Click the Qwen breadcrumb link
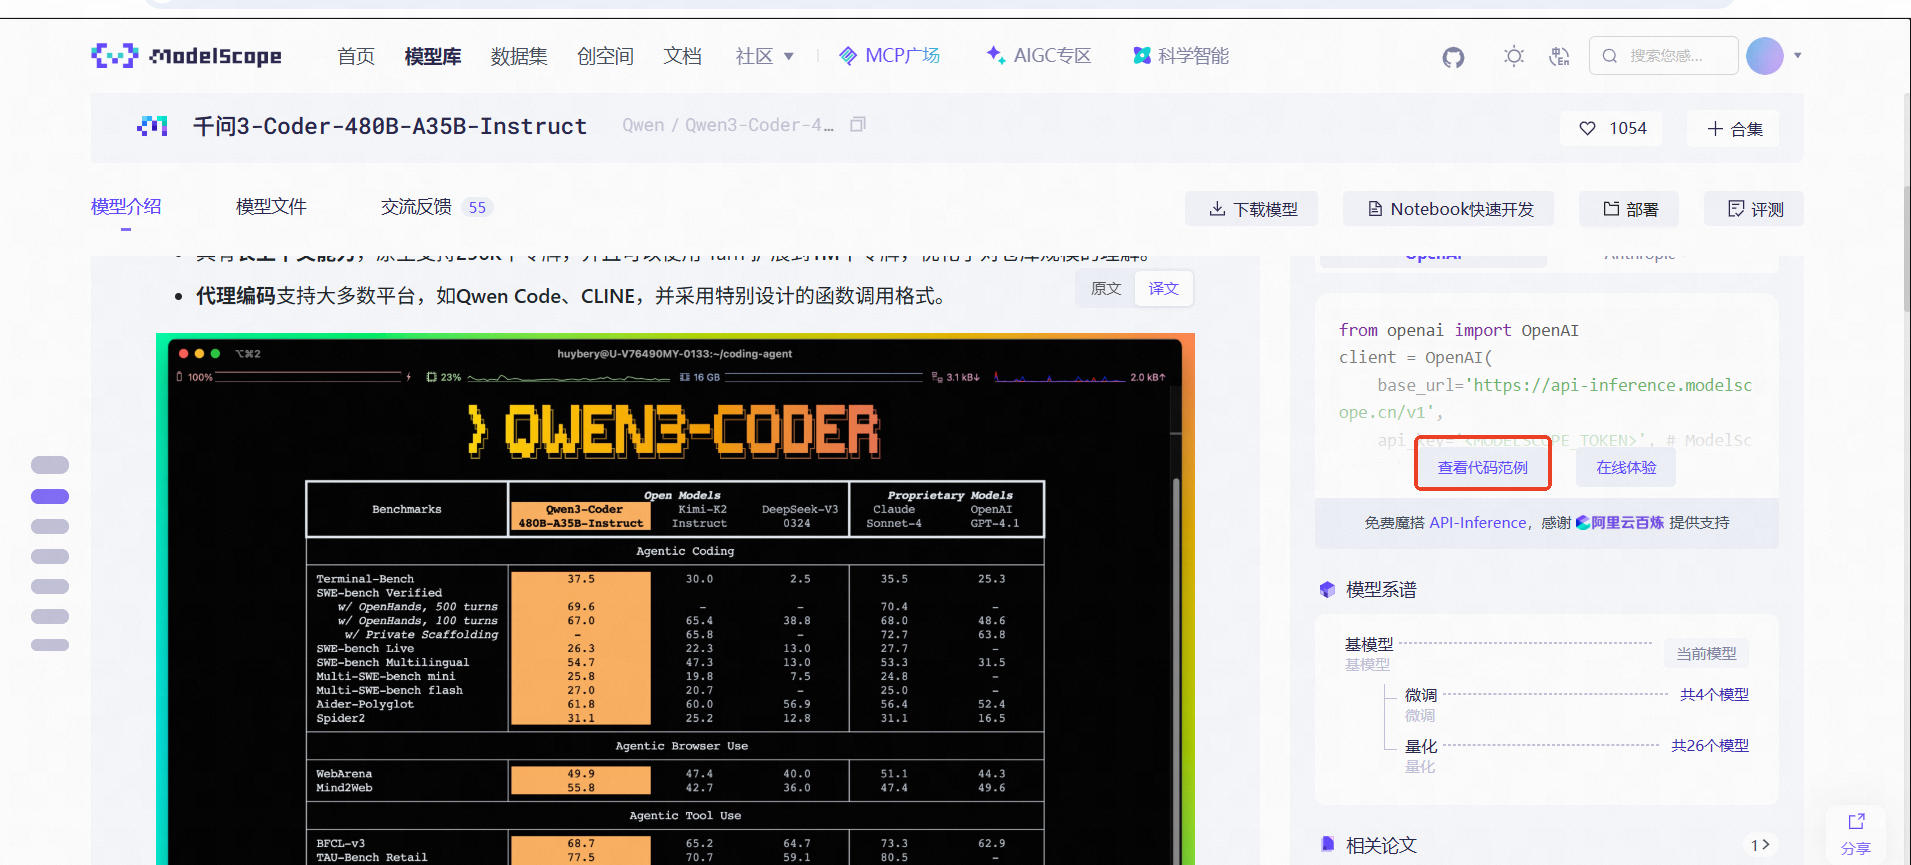Viewport: 1911px width, 865px height. click(643, 125)
